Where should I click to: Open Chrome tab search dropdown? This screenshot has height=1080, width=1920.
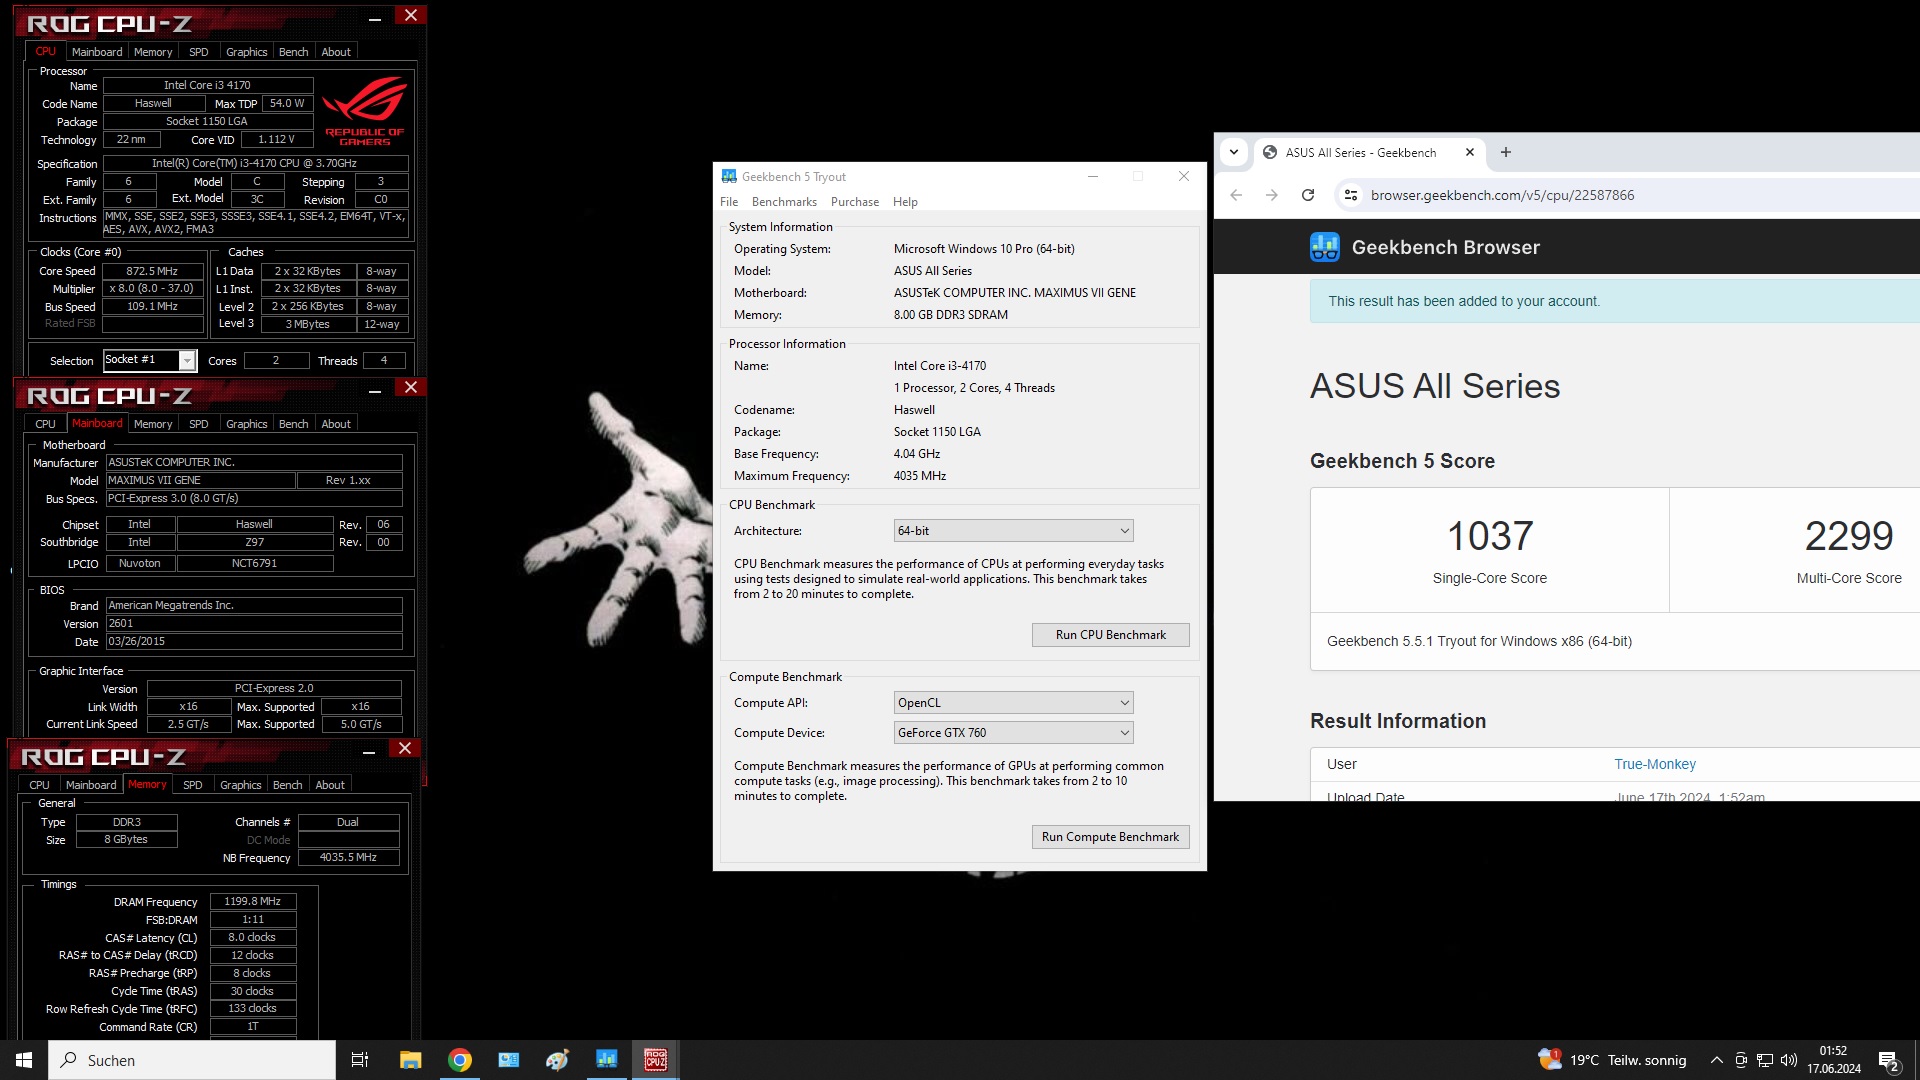tap(1234, 152)
